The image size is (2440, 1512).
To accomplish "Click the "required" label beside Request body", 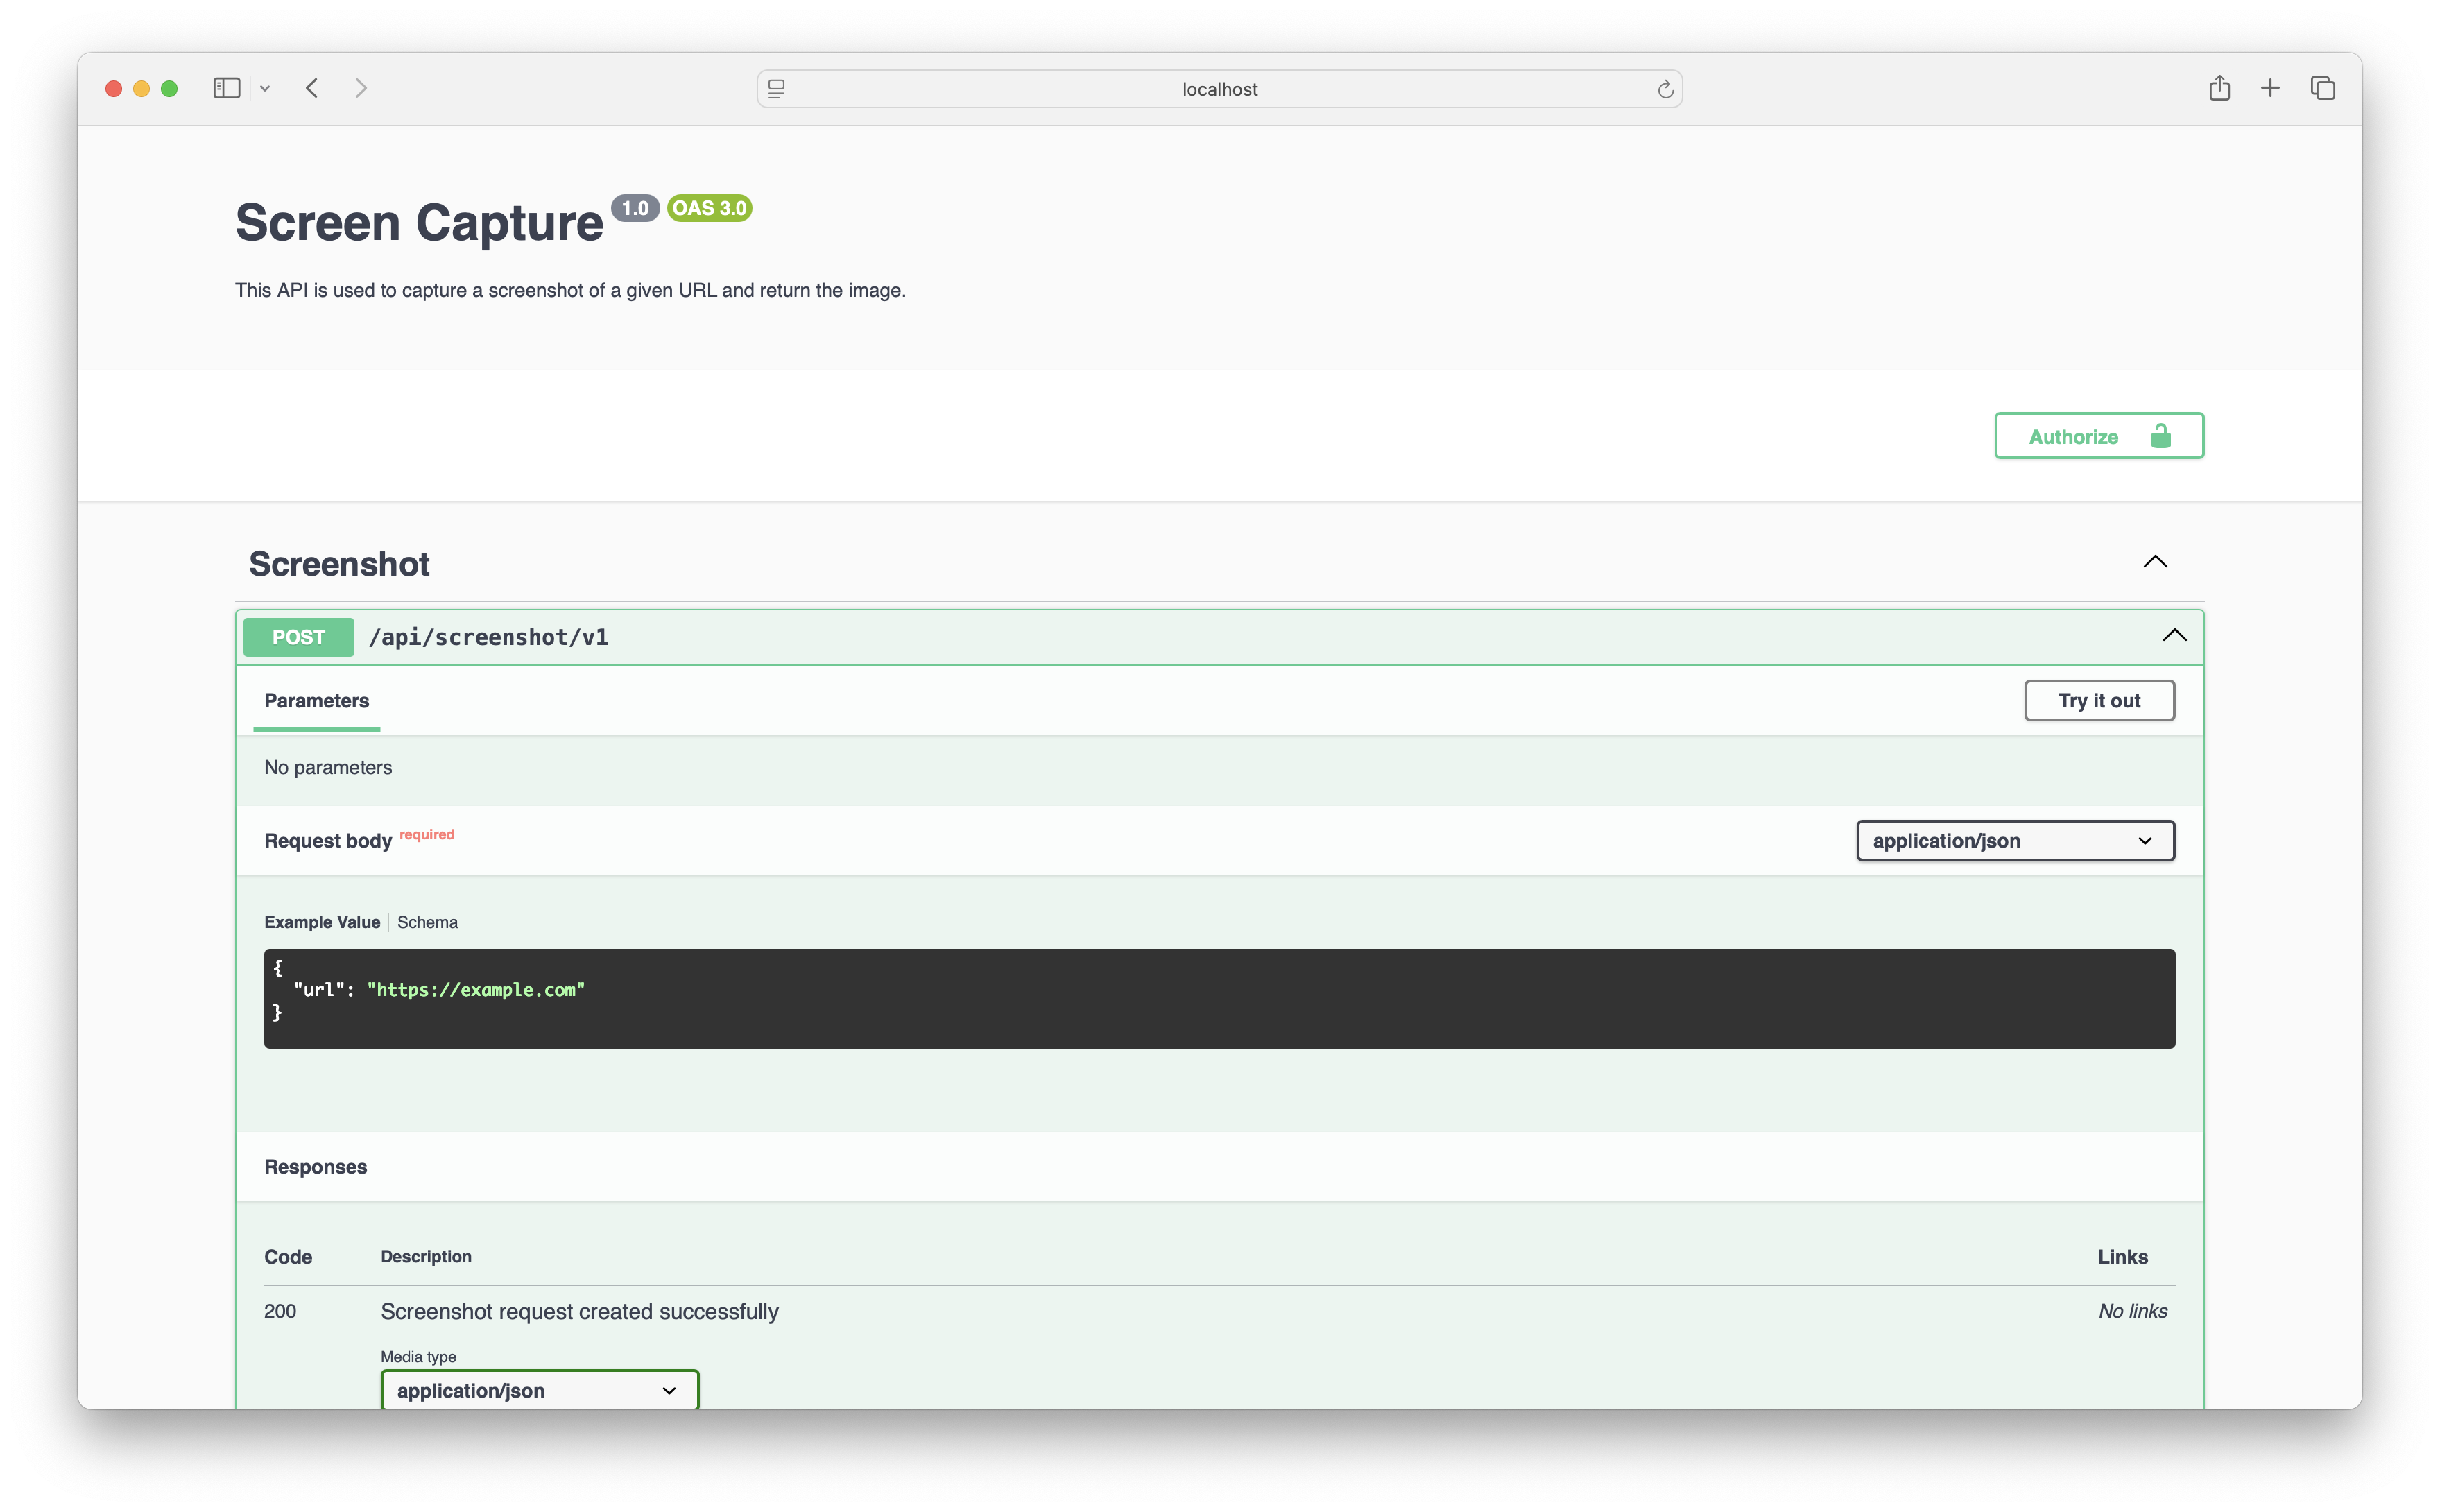I will [427, 834].
